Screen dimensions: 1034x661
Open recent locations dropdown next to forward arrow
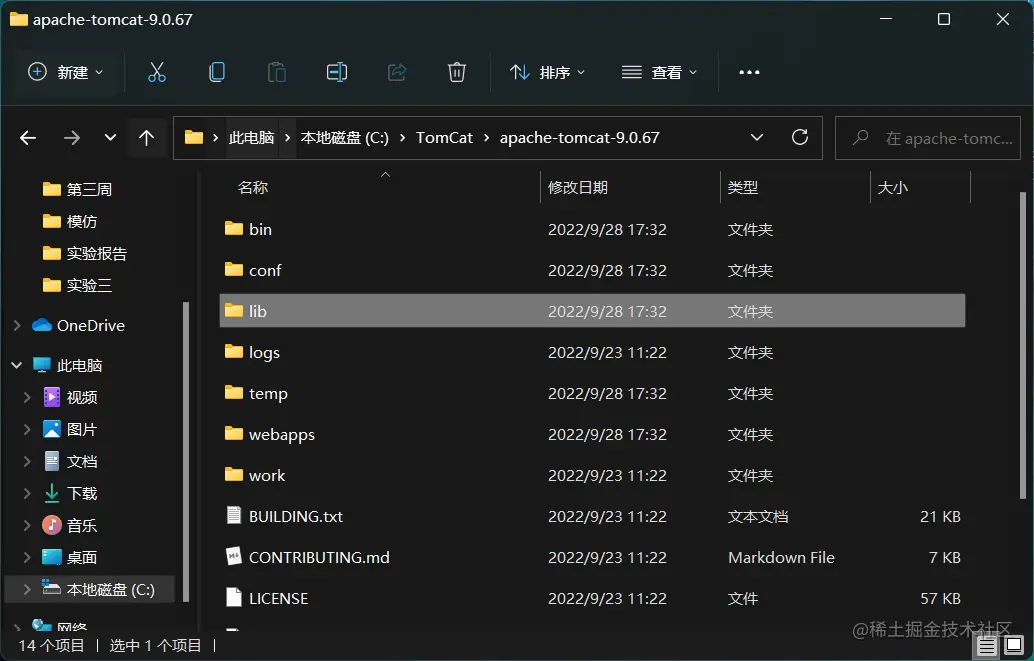pos(110,138)
